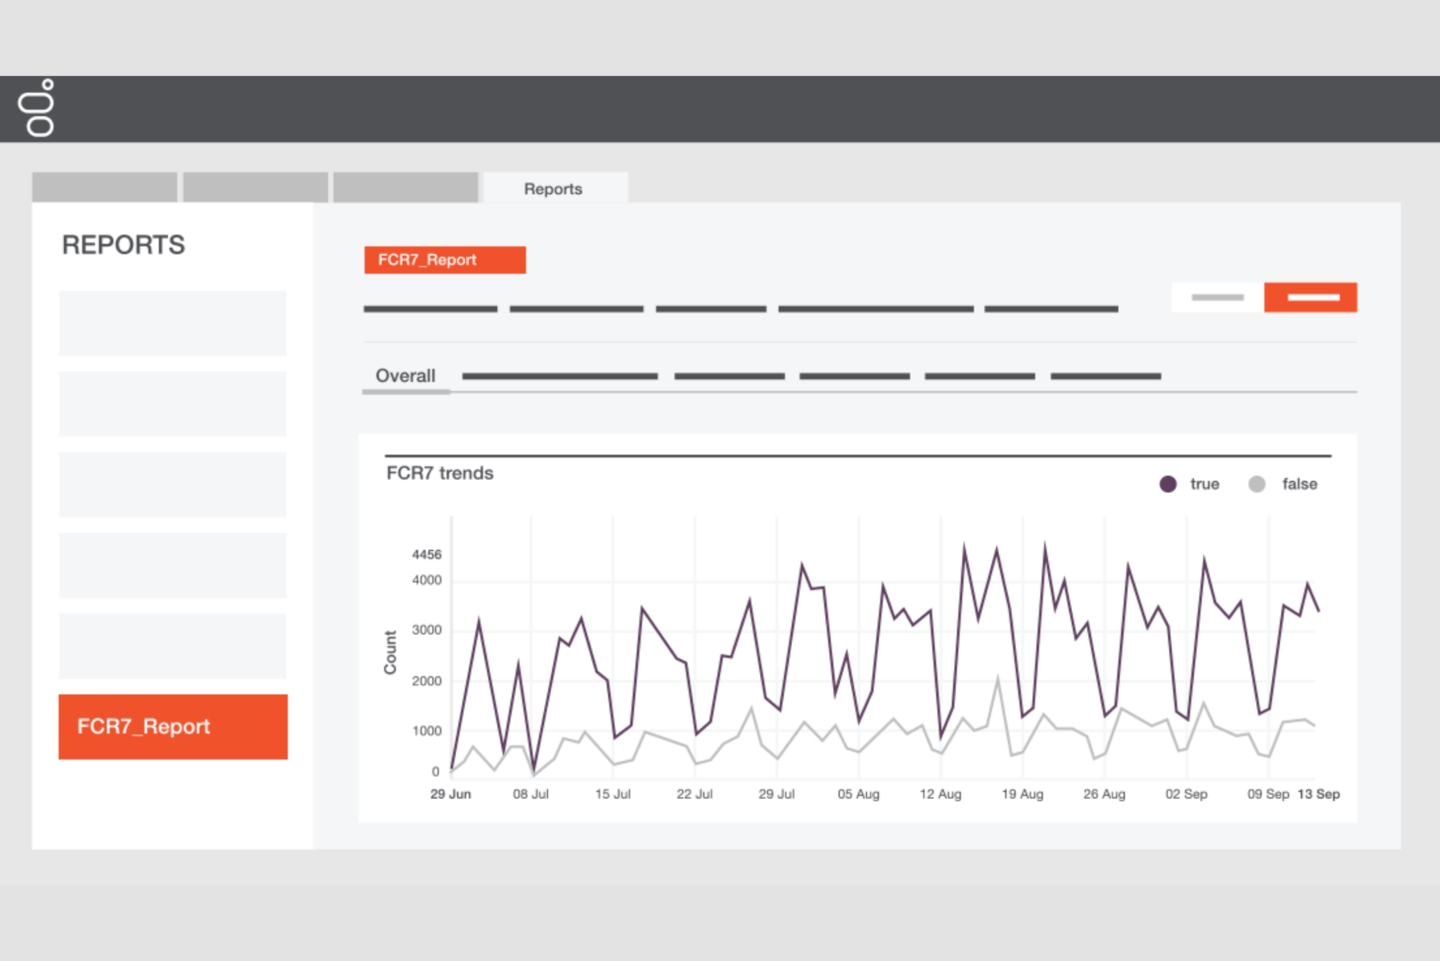Screen dimensions: 1440x961
Task: Switch to the Reports tab
Action: [554, 188]
